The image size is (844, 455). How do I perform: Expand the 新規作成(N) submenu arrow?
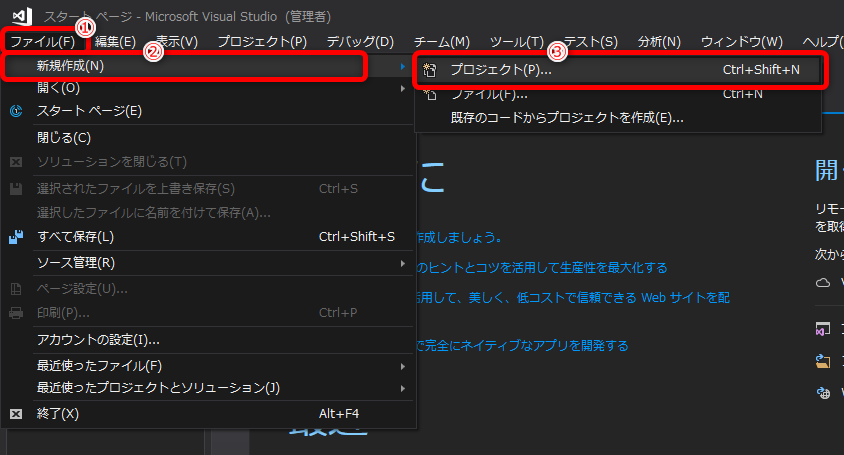click(x=403, y=66)
